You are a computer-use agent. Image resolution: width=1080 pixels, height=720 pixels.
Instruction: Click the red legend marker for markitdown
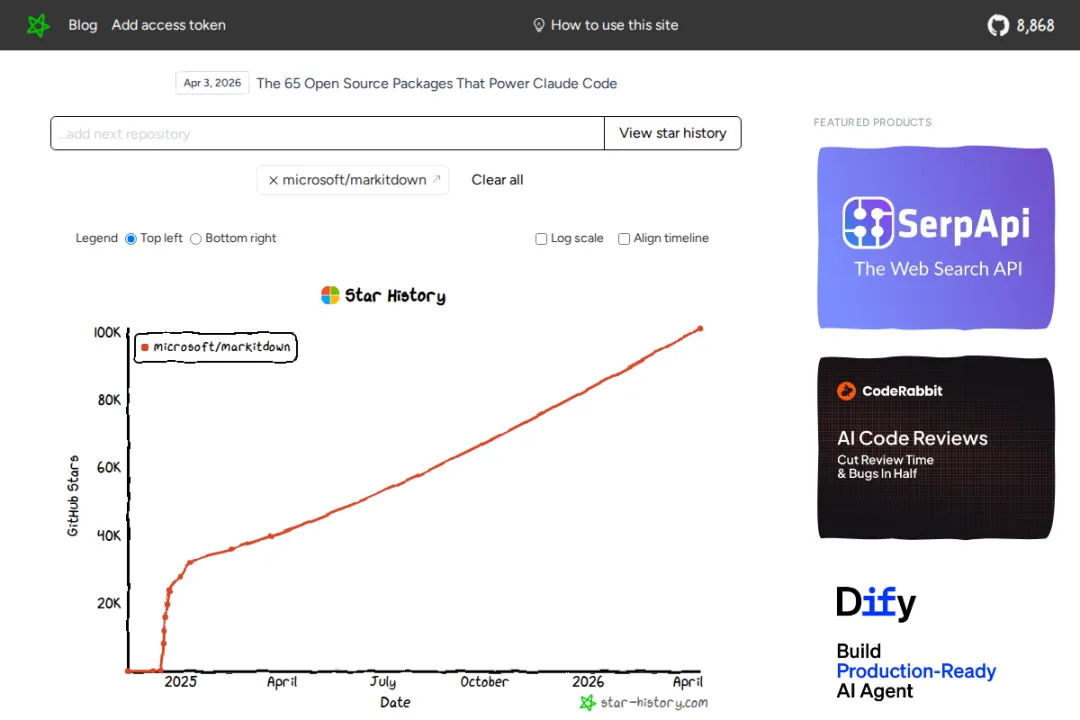pos(145,347)
